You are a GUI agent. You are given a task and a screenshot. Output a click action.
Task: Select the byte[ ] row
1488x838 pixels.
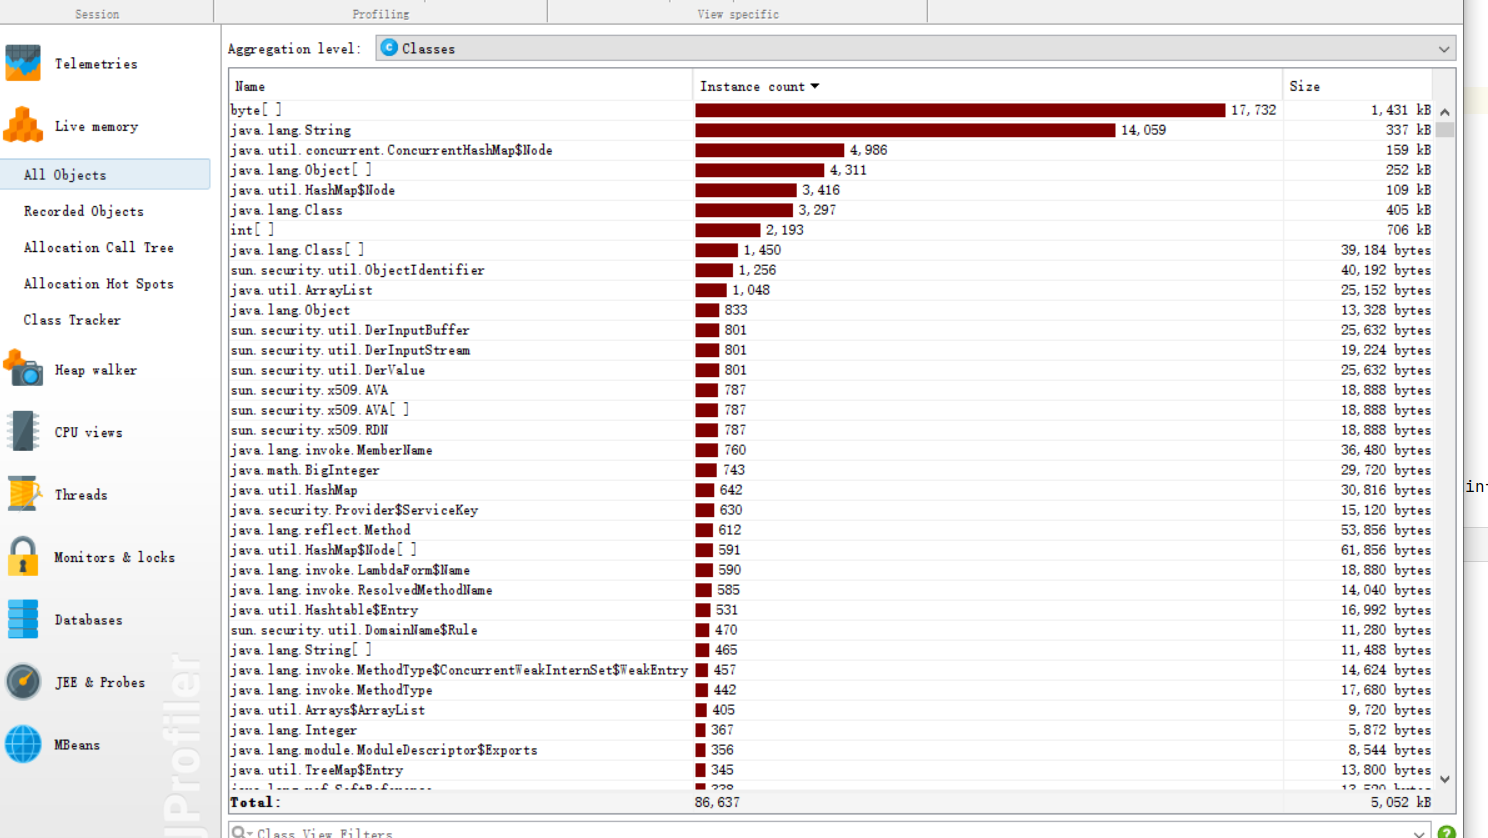pos(831,110)
